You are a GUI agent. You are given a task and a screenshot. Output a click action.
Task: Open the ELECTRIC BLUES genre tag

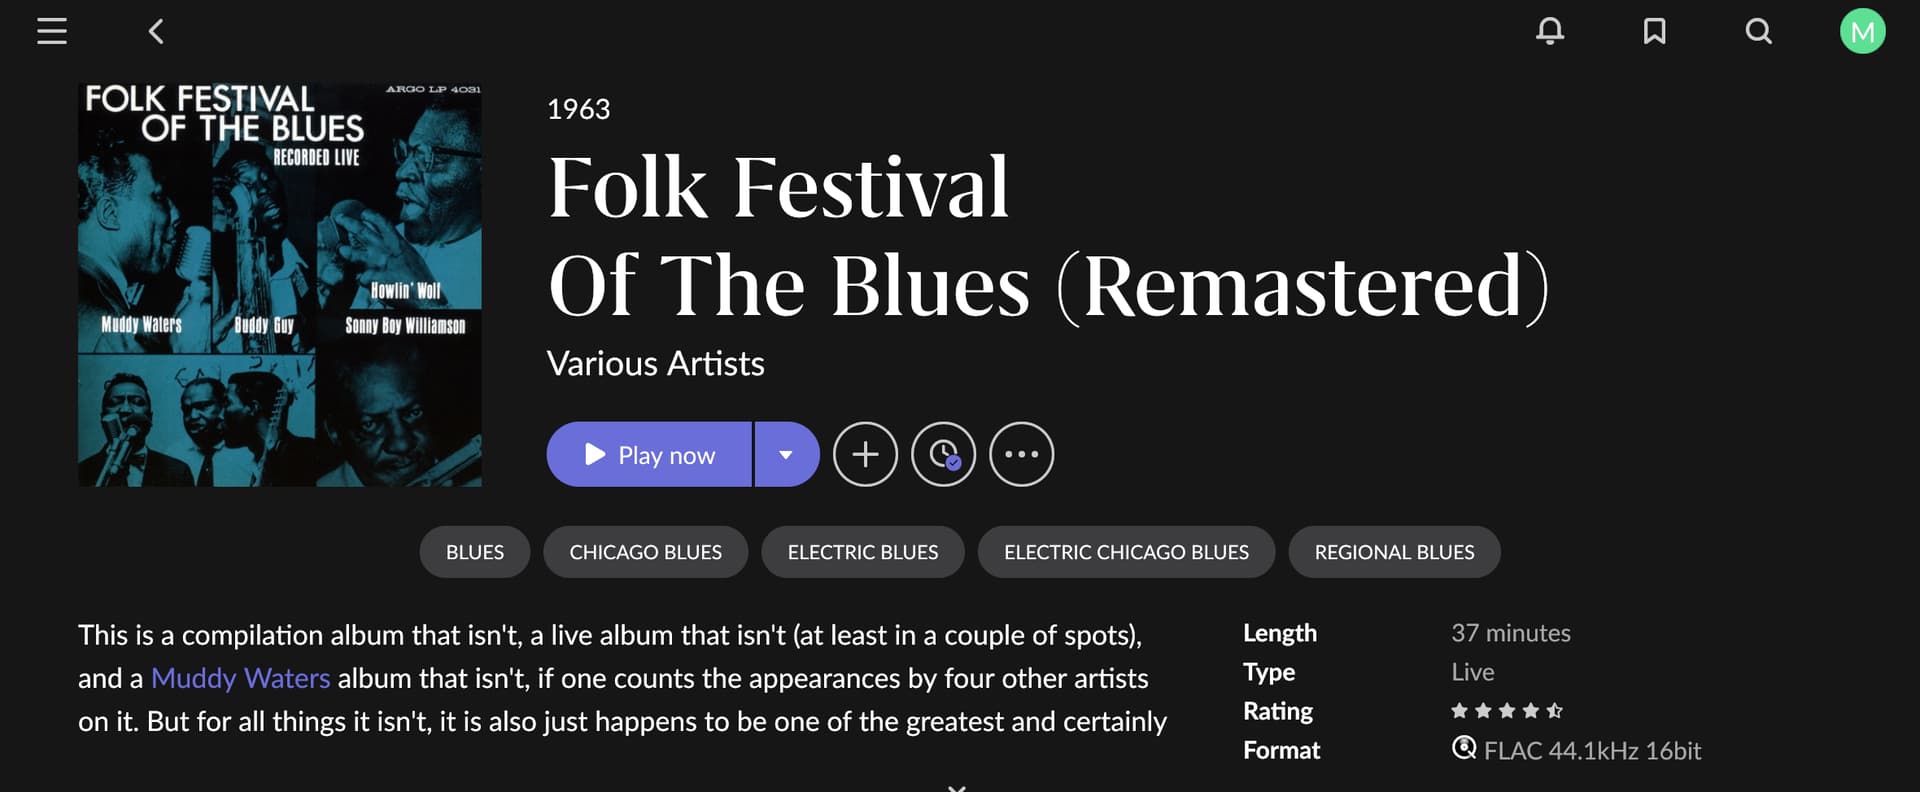point(863,552)
